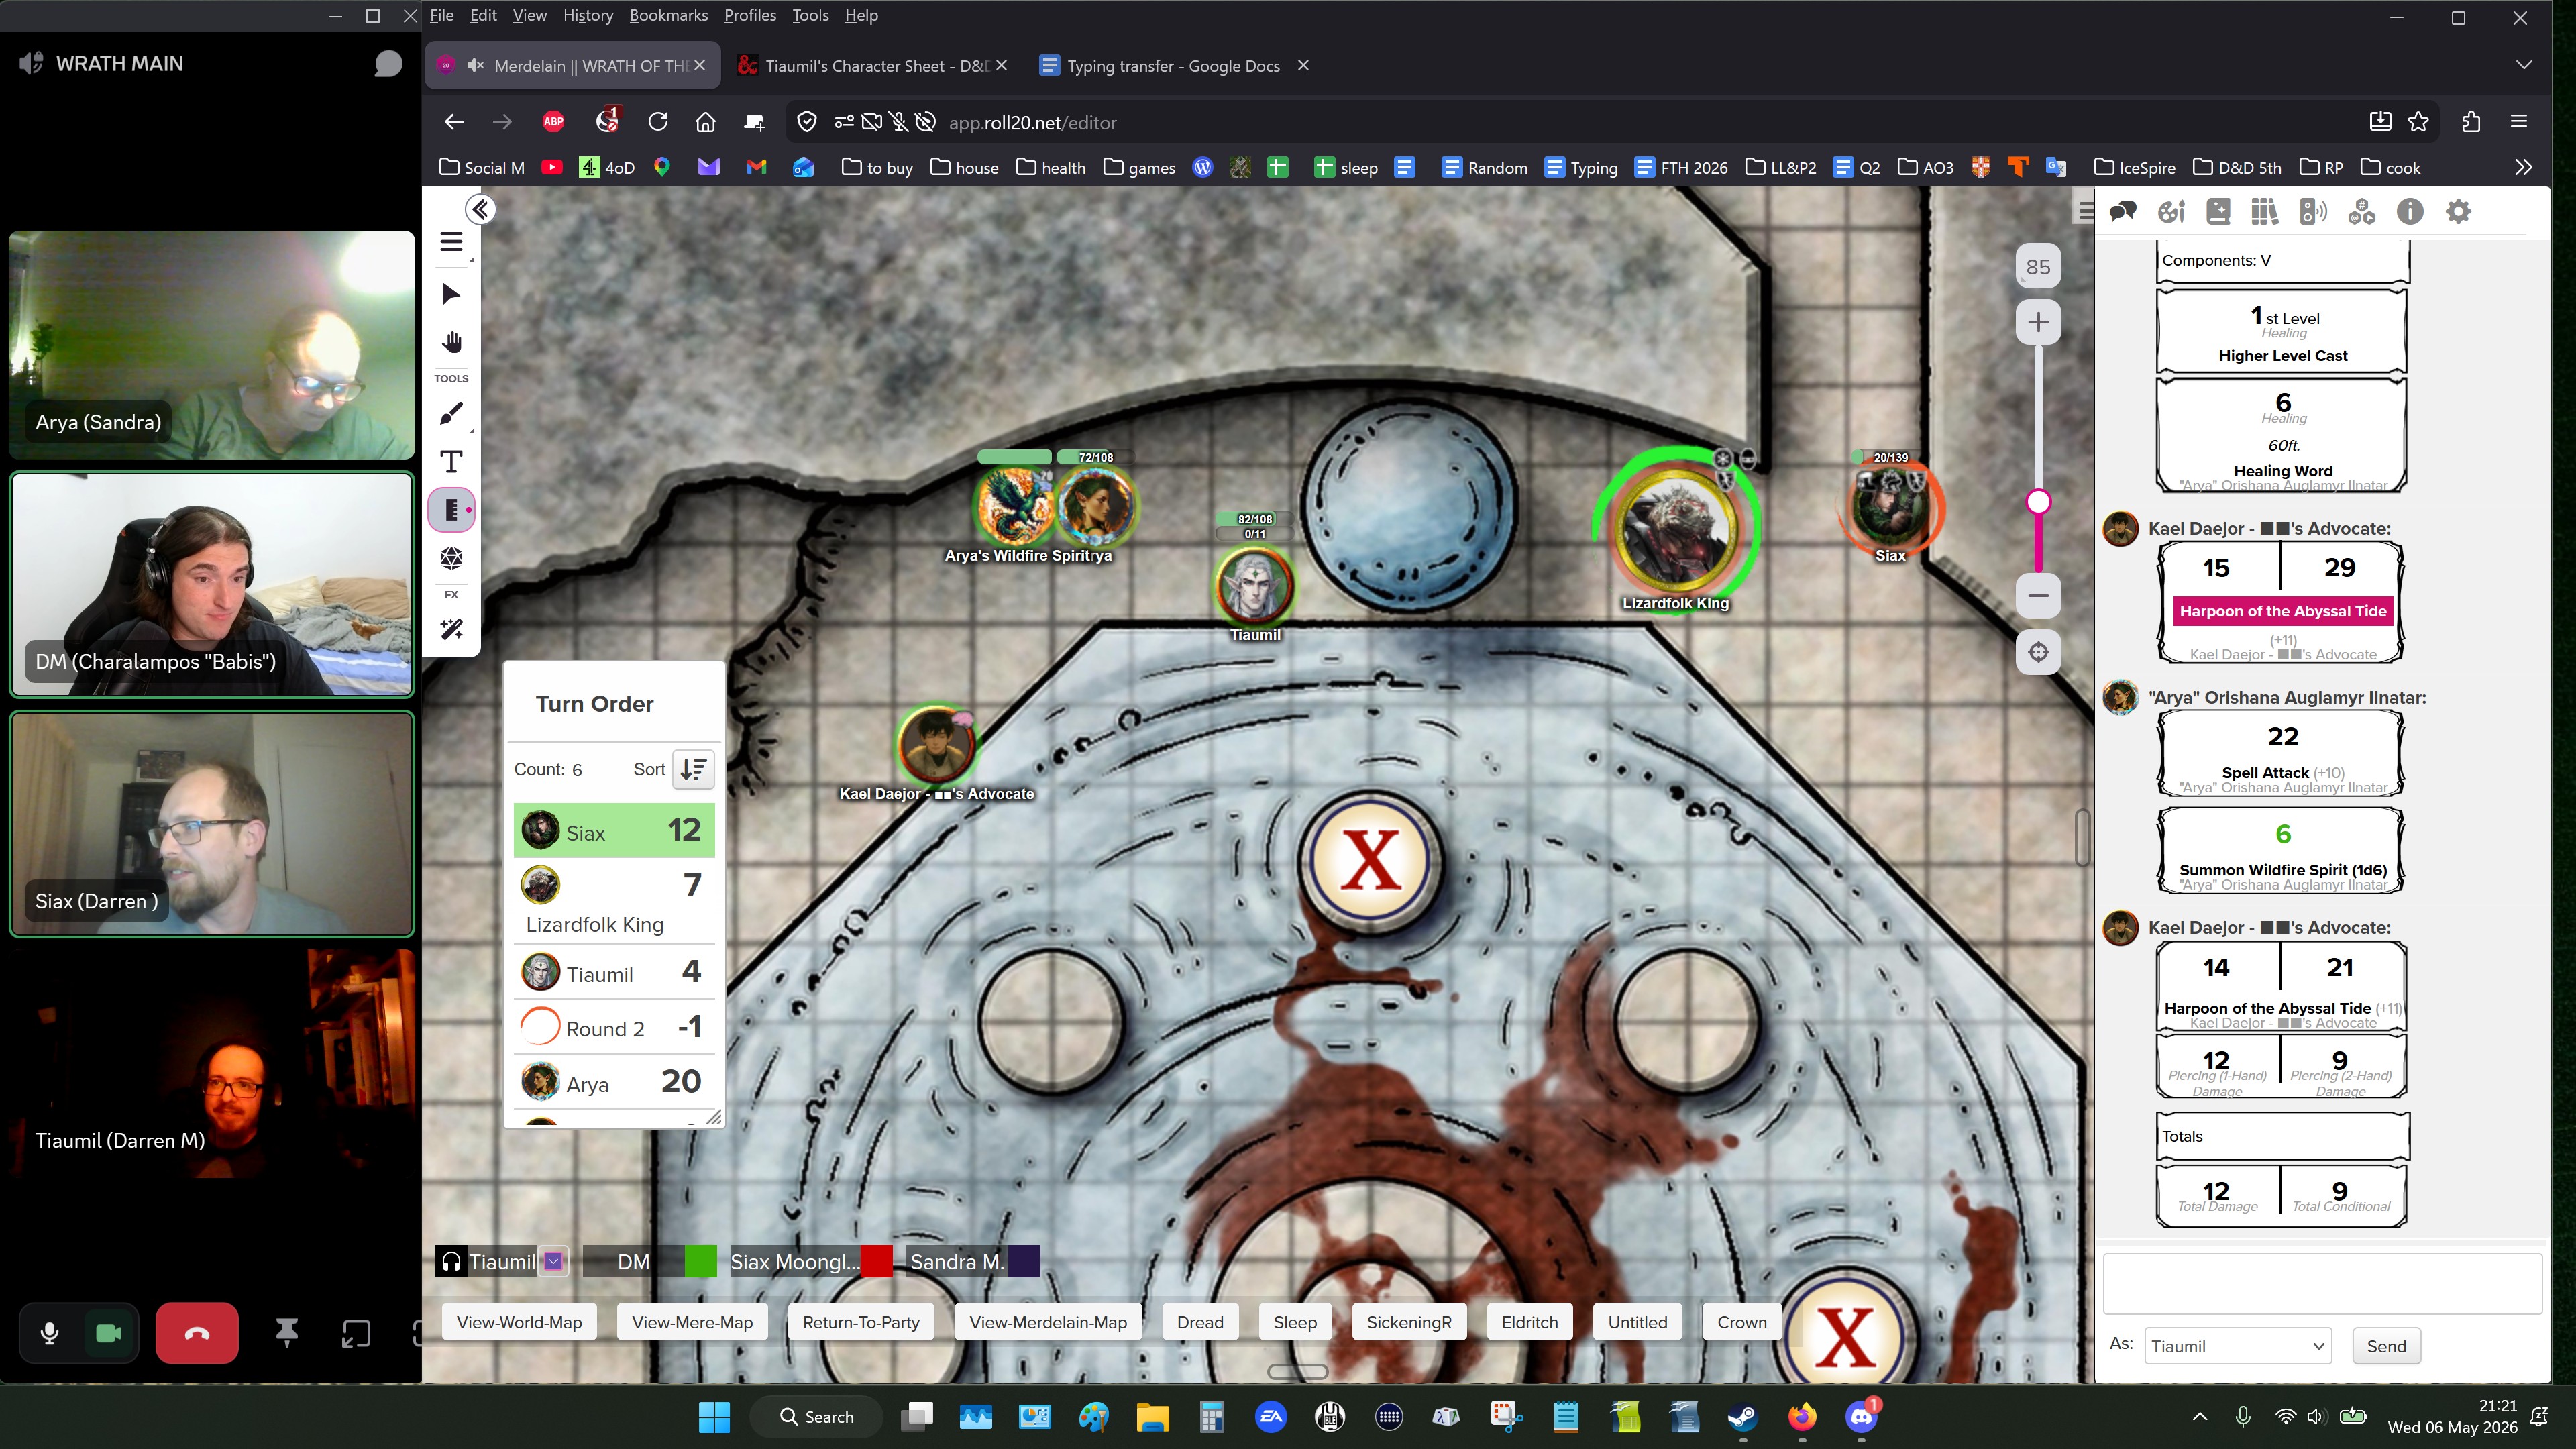Open the Jukebox speaker icon
2576x1449 pixels.
pos(2313,212)
